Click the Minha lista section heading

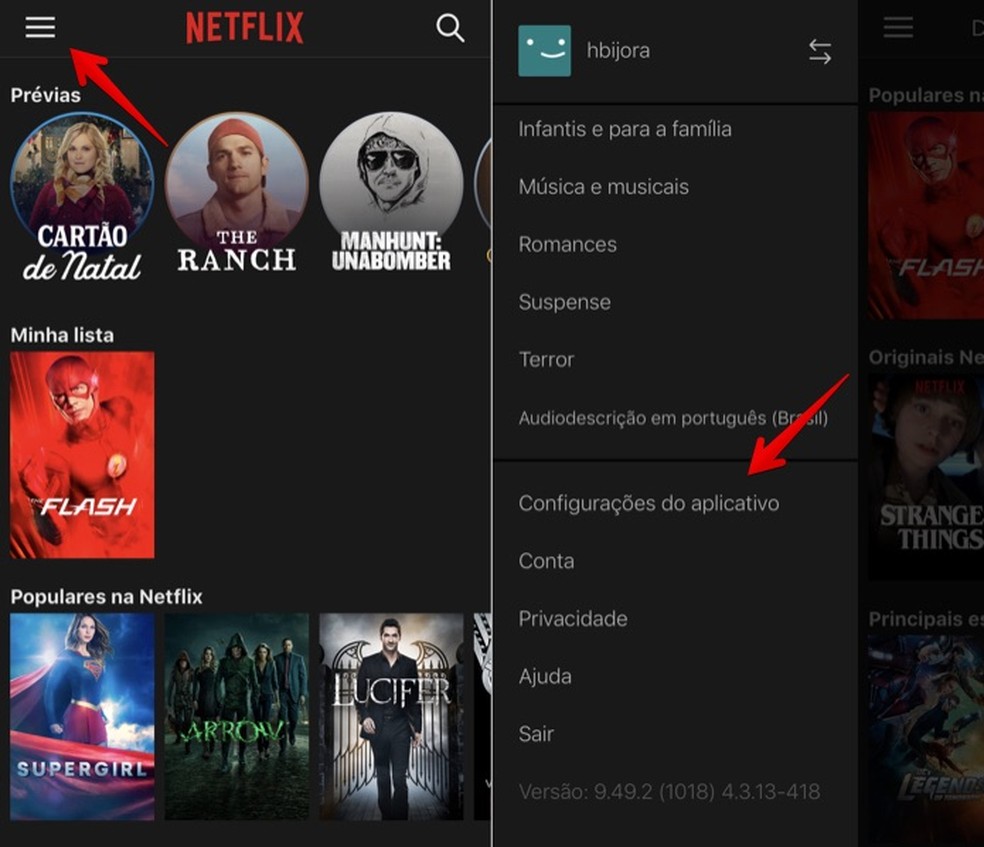pyautogui.click(x=62, y=335)
